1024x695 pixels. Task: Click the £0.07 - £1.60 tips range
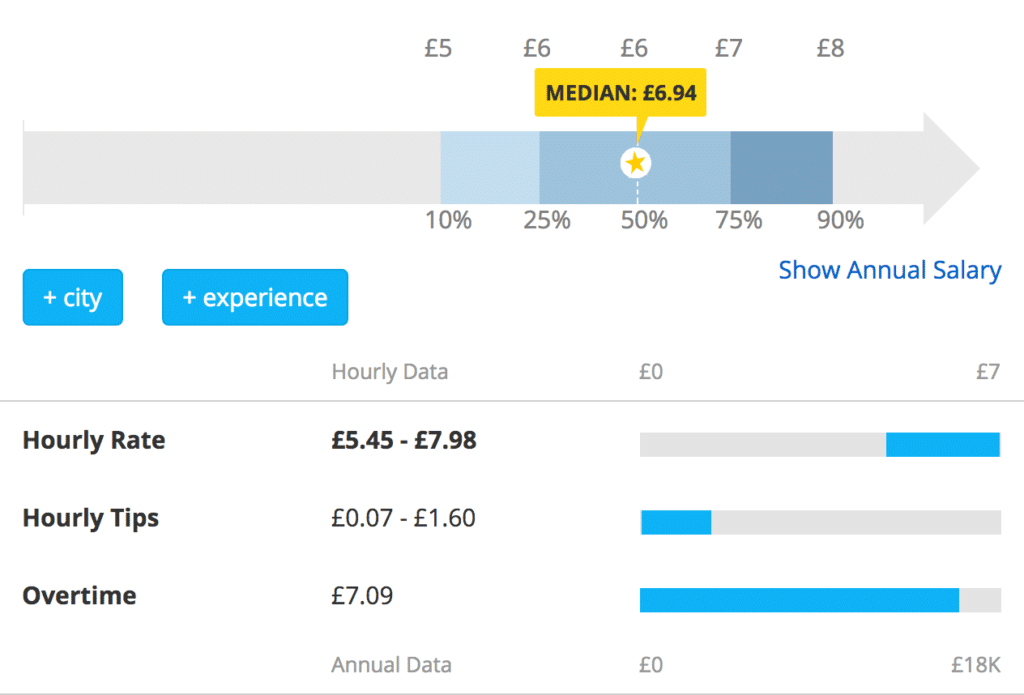pyautogui.click(x=404, y=519)
